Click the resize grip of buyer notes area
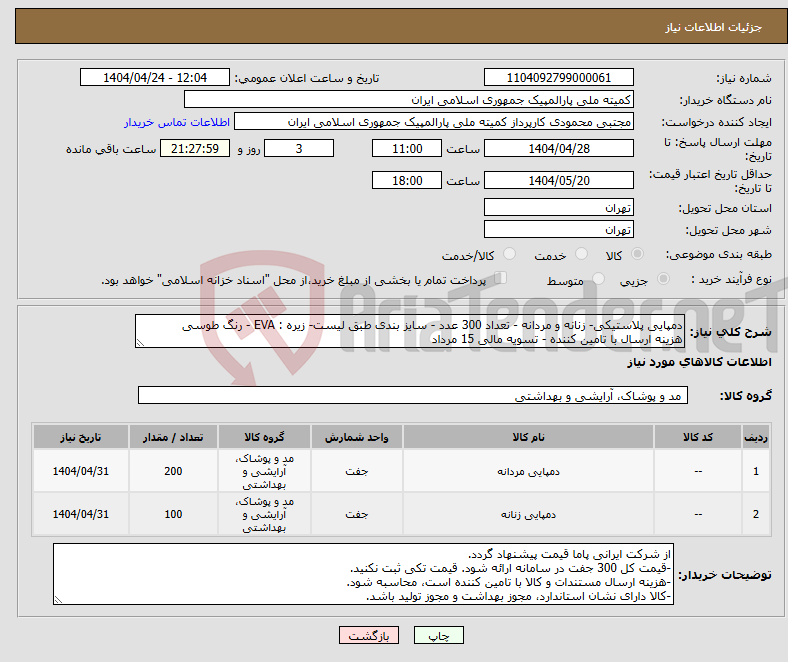 pos(58,600)
